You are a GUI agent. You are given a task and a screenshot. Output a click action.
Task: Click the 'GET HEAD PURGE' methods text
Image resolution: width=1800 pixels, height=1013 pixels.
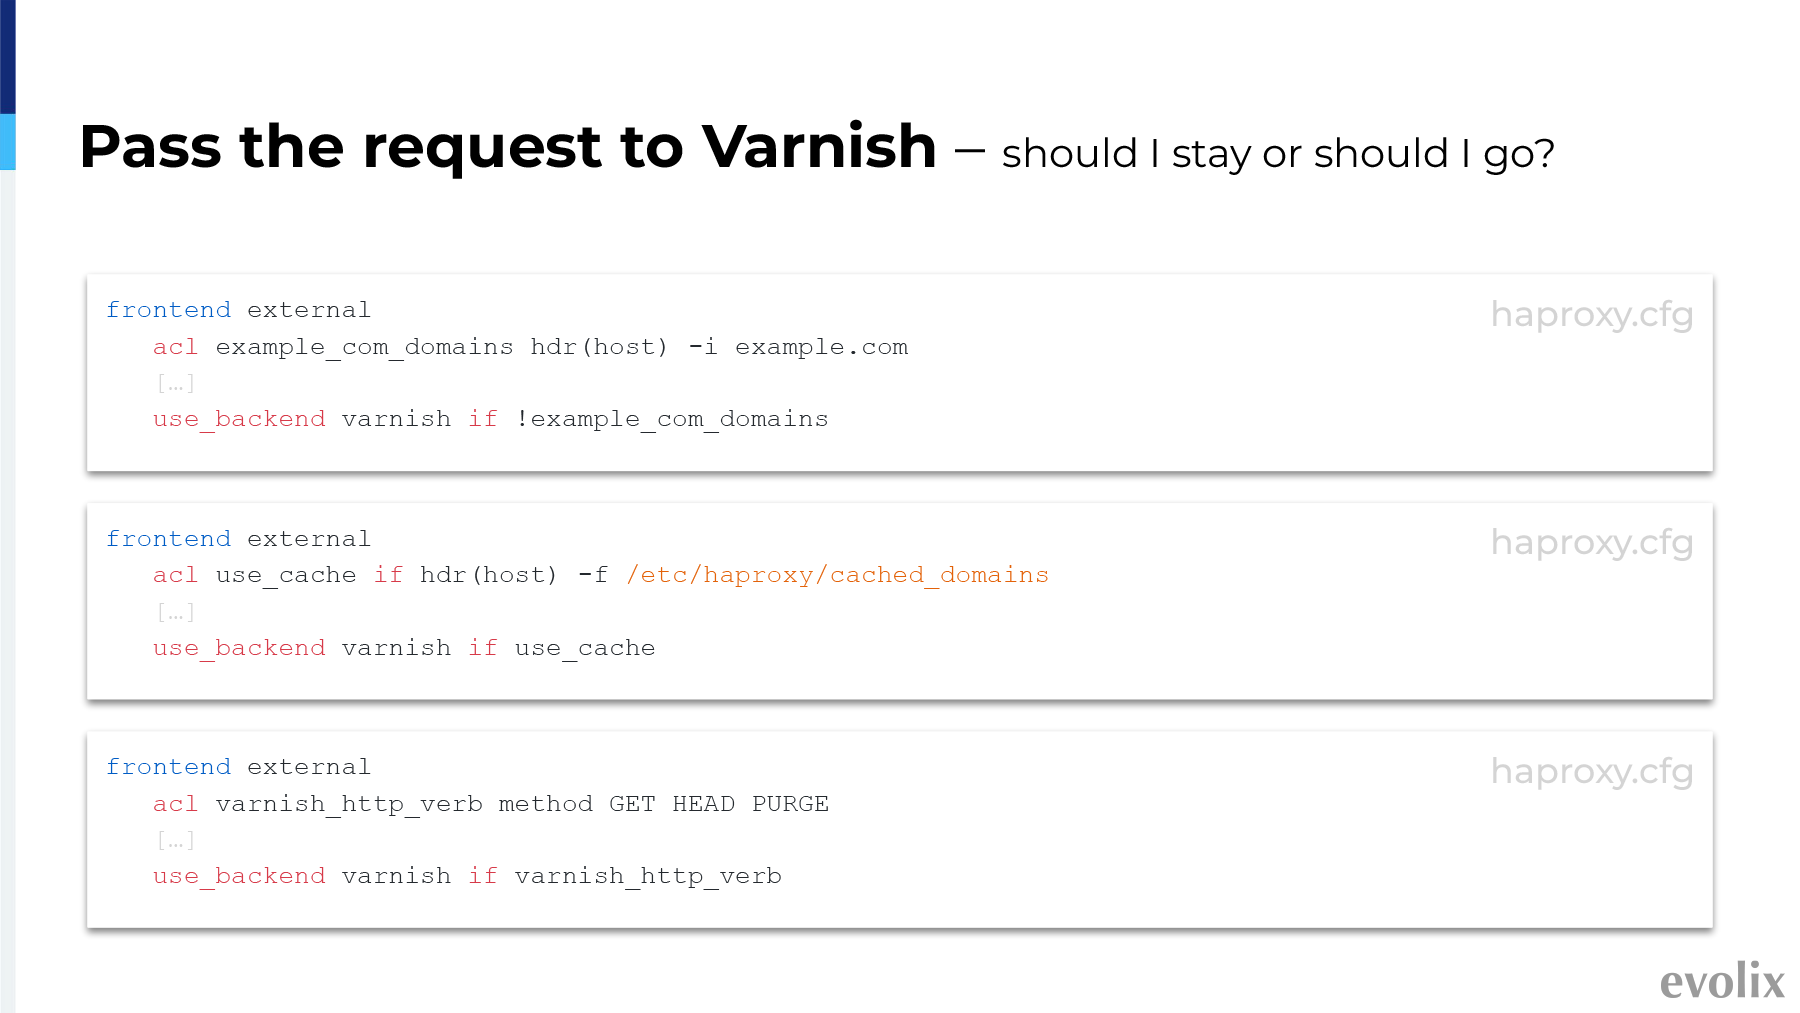(719, 804)
